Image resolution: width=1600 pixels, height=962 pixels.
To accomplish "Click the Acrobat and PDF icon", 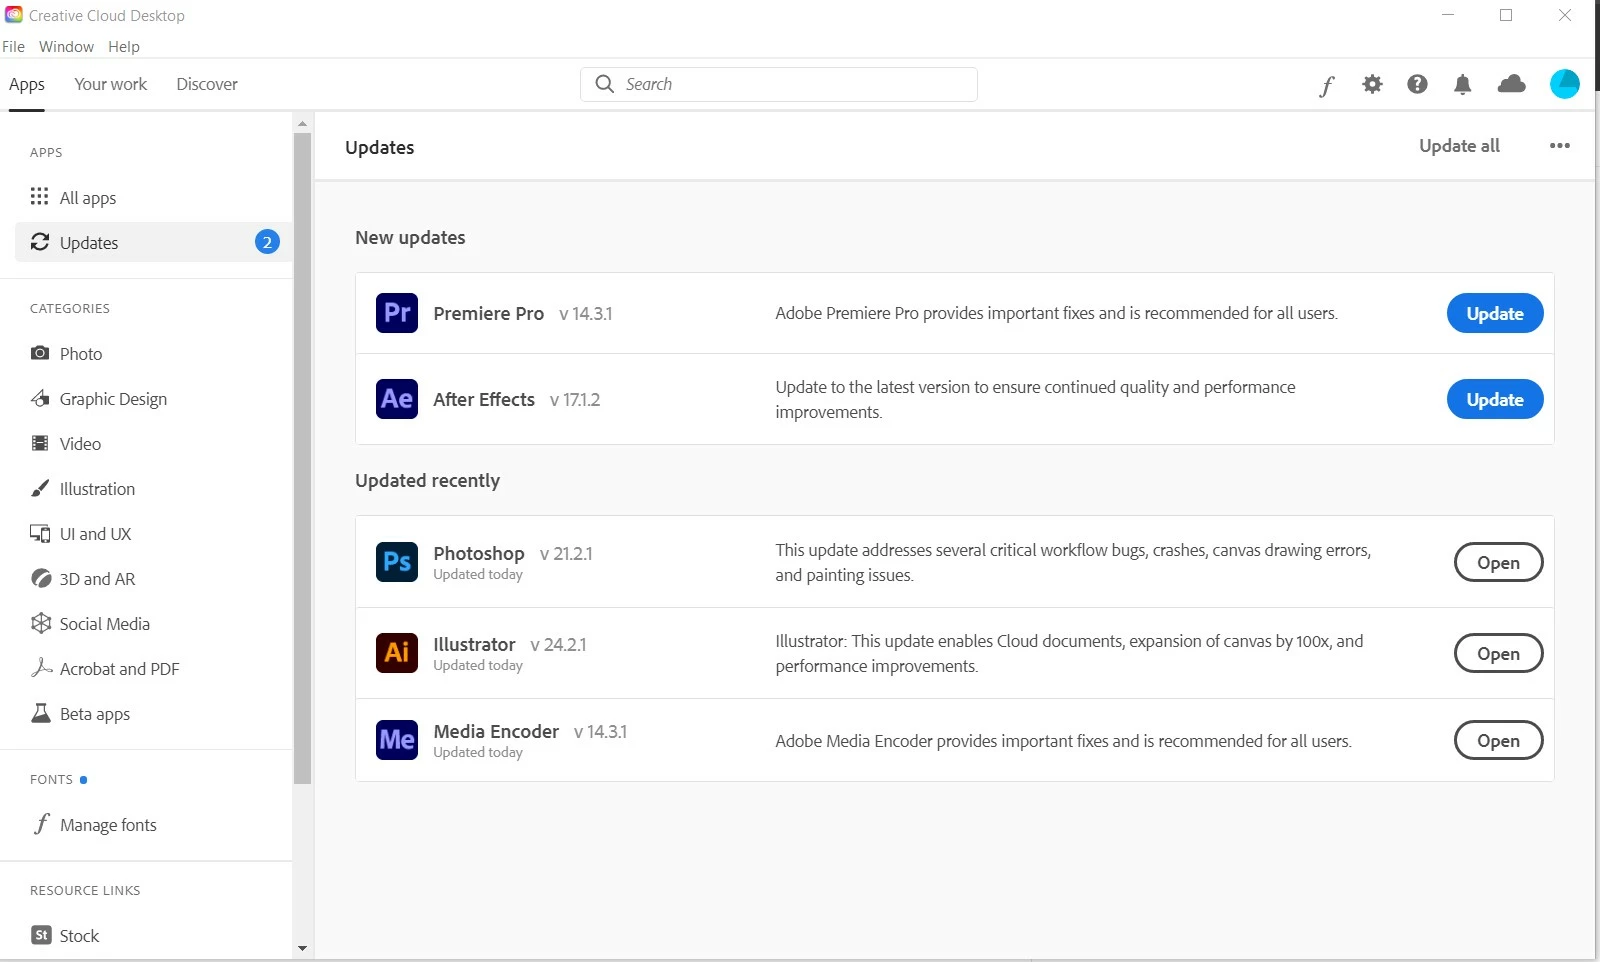I will click(41, 667).
